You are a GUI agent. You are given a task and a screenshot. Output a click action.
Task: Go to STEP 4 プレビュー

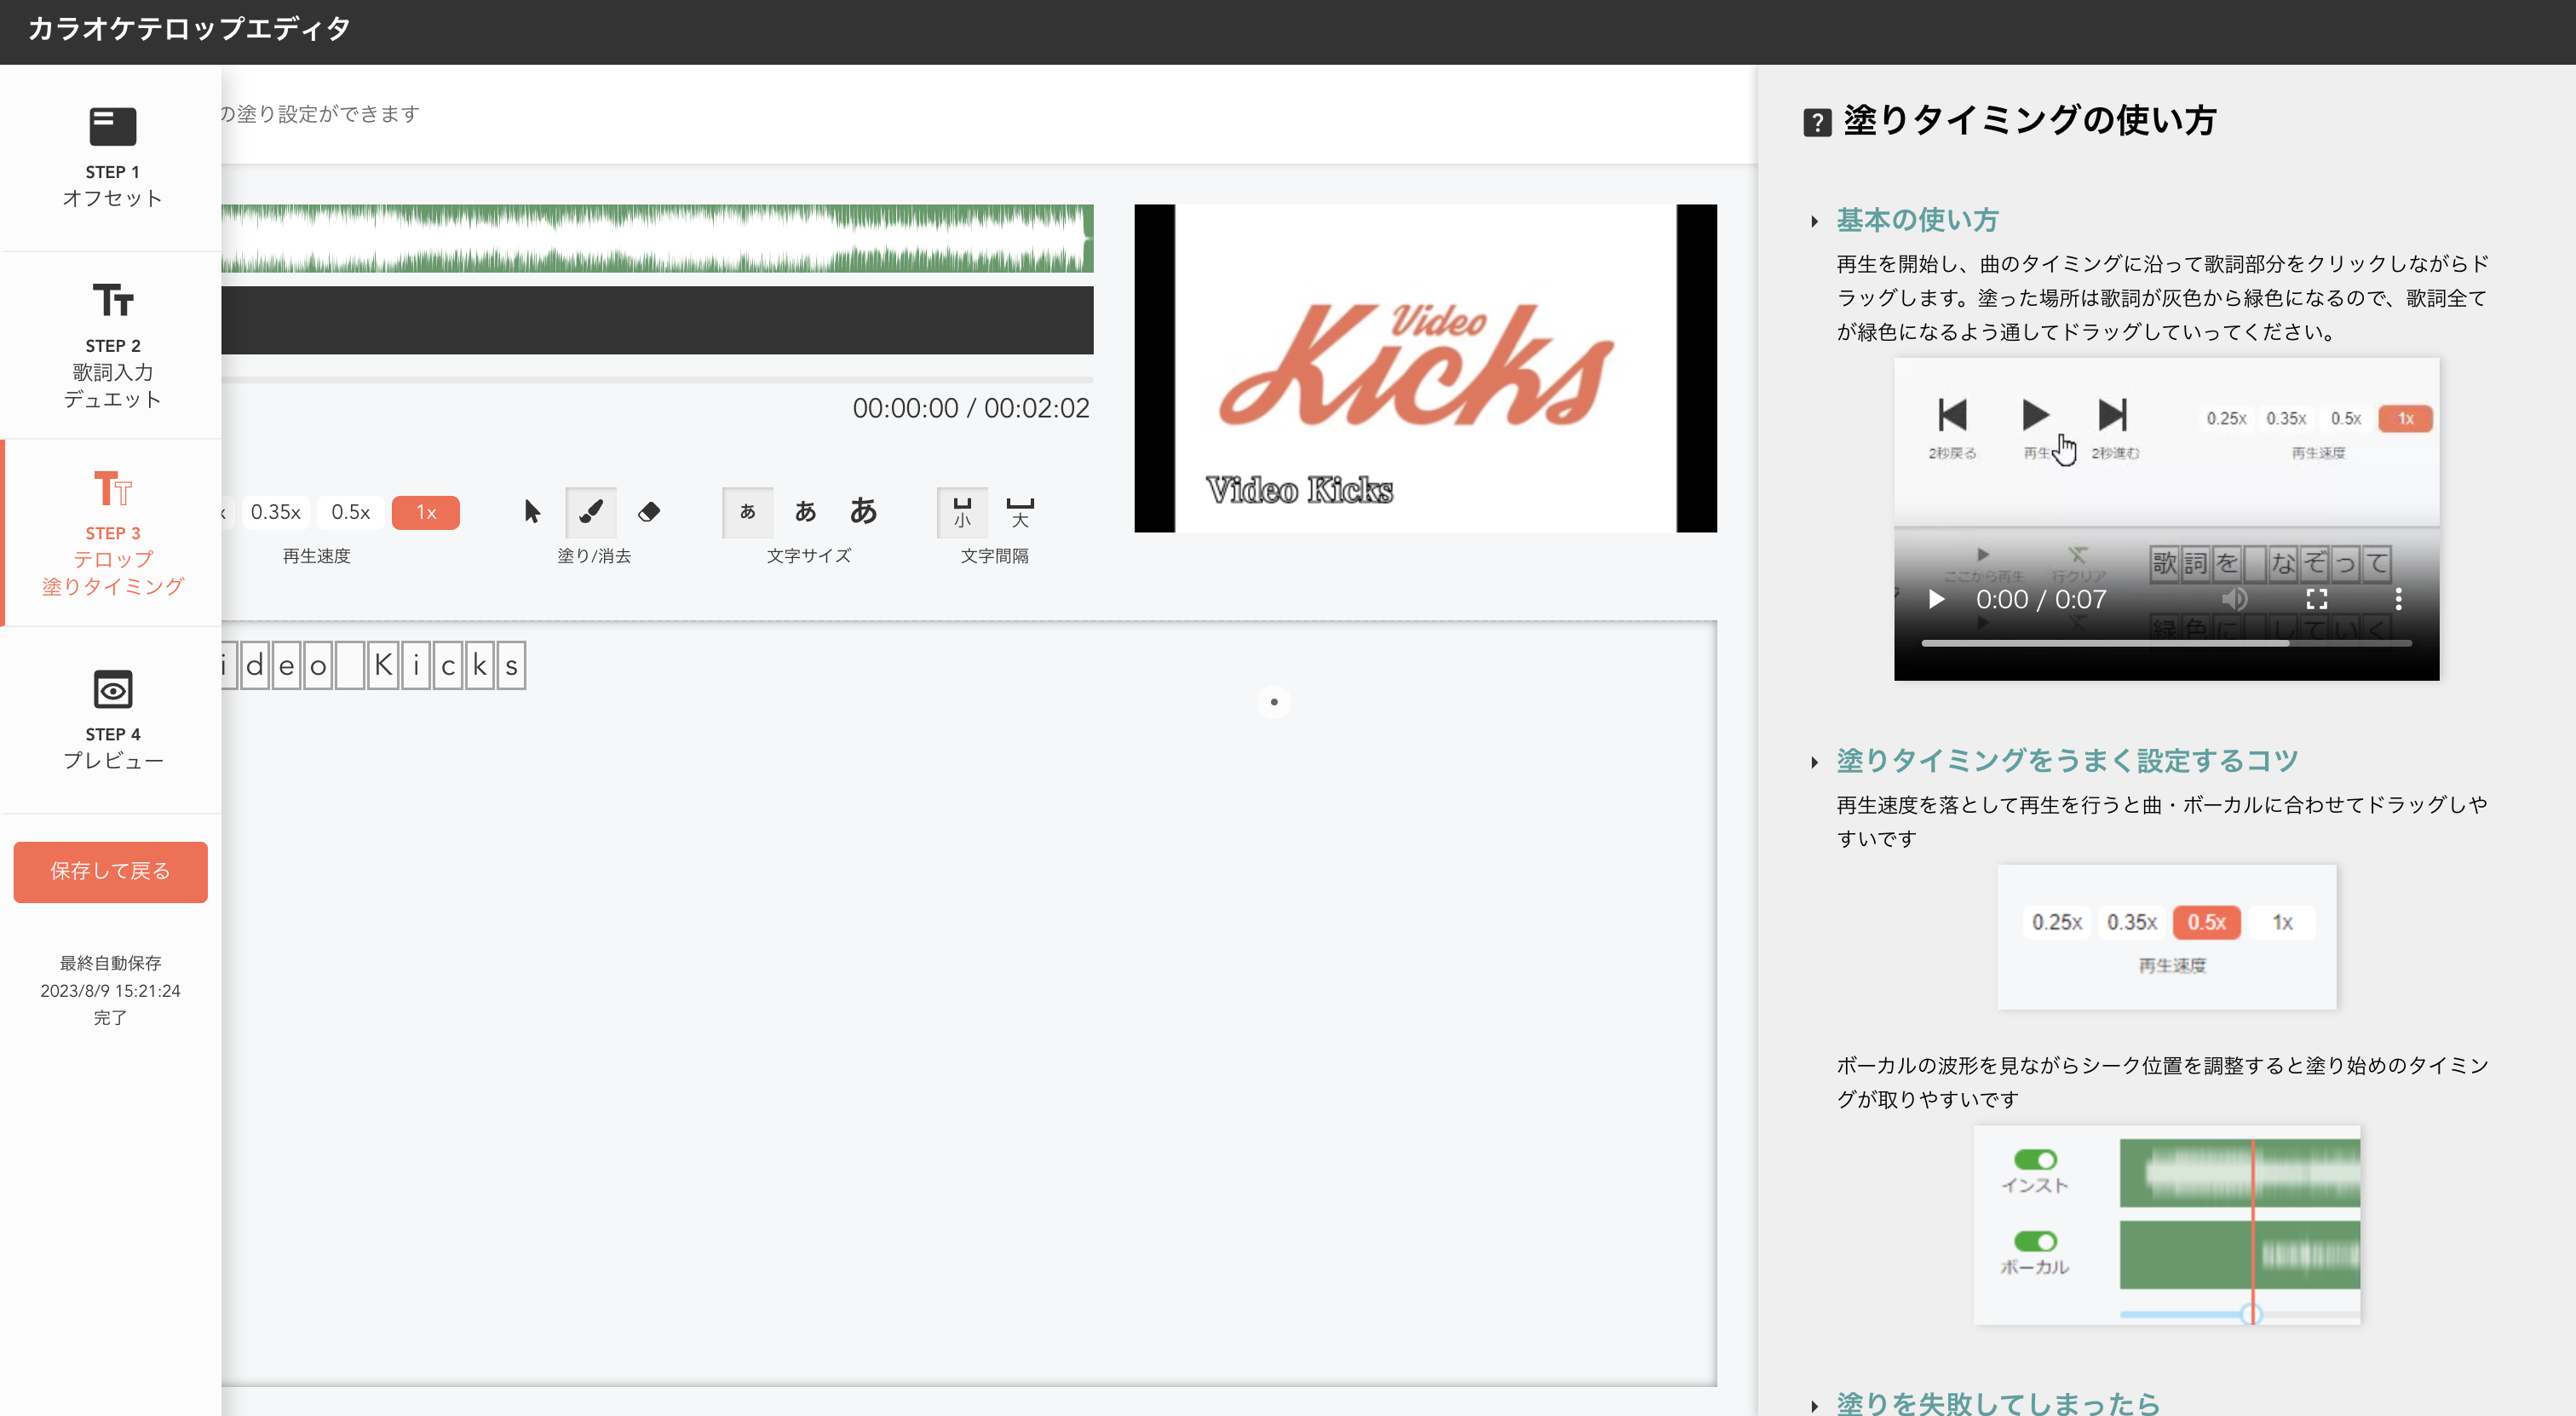click(x=111, y=720)
